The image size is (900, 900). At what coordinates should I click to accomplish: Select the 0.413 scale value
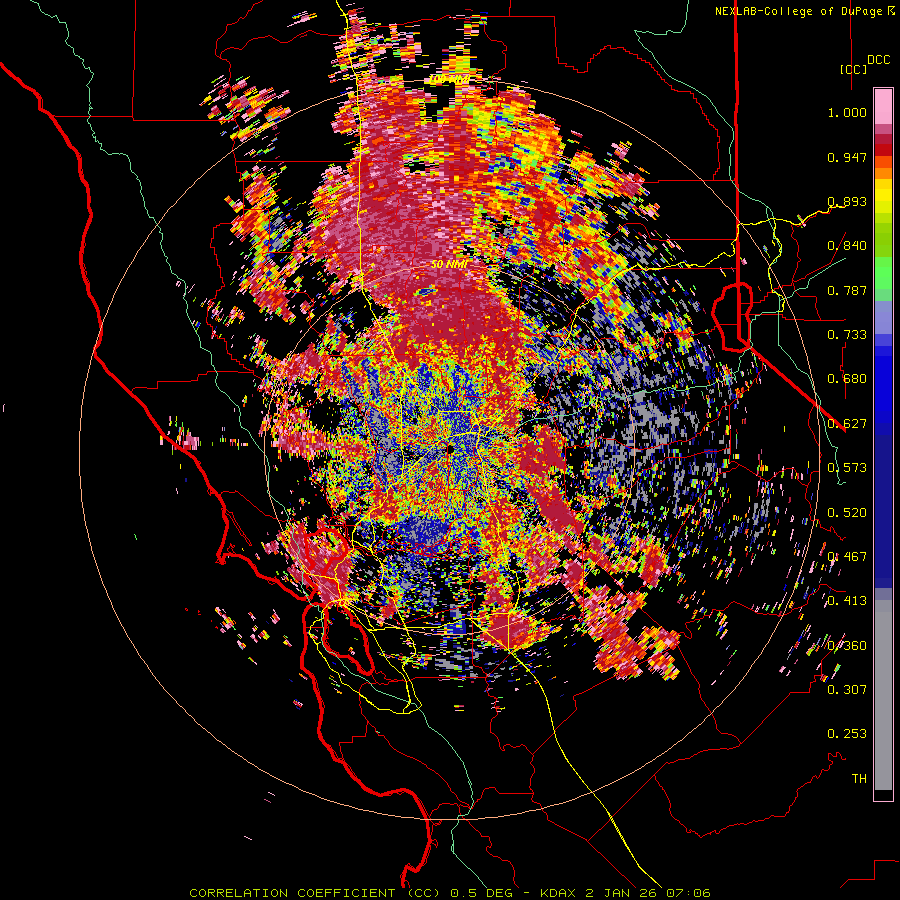[x=847, y=601]
